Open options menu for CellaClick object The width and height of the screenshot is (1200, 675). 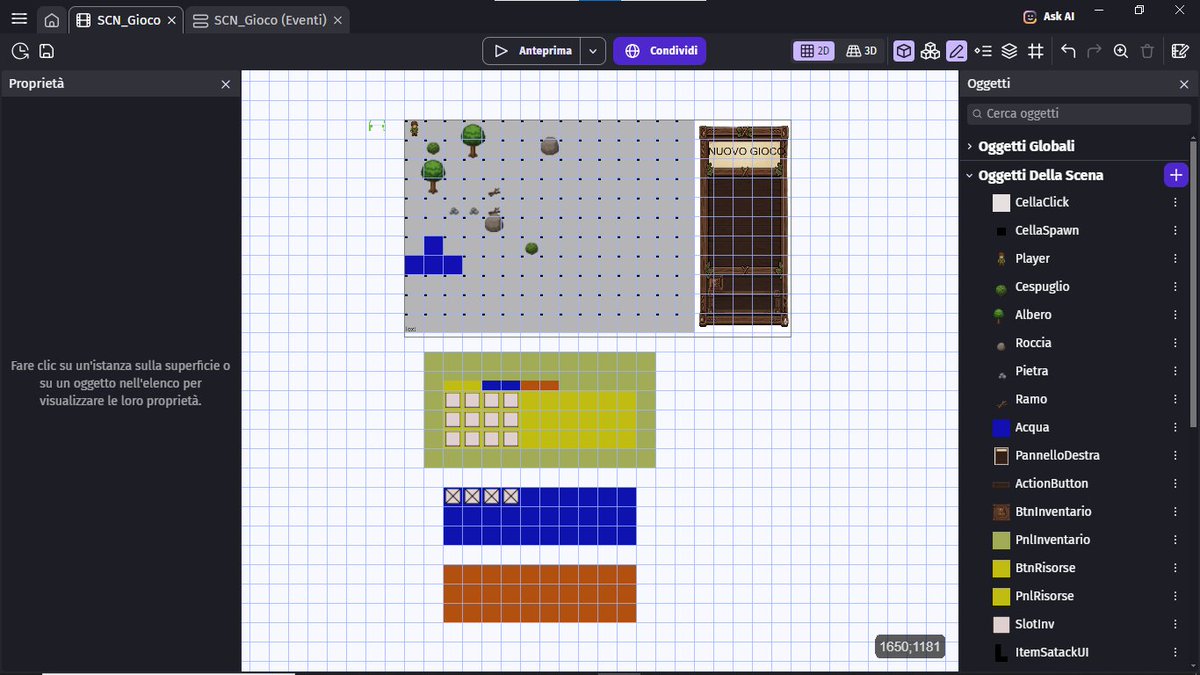(1175, 202)
